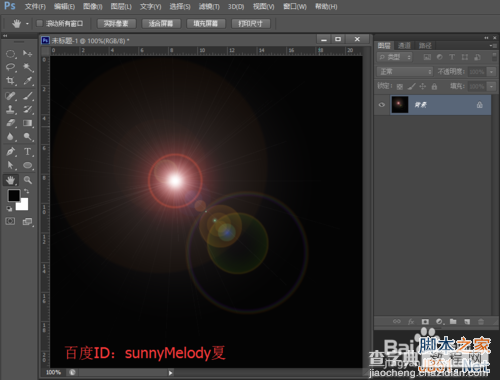
Task: Select the Hand tool in the toolbox
Action: [10, 180]
